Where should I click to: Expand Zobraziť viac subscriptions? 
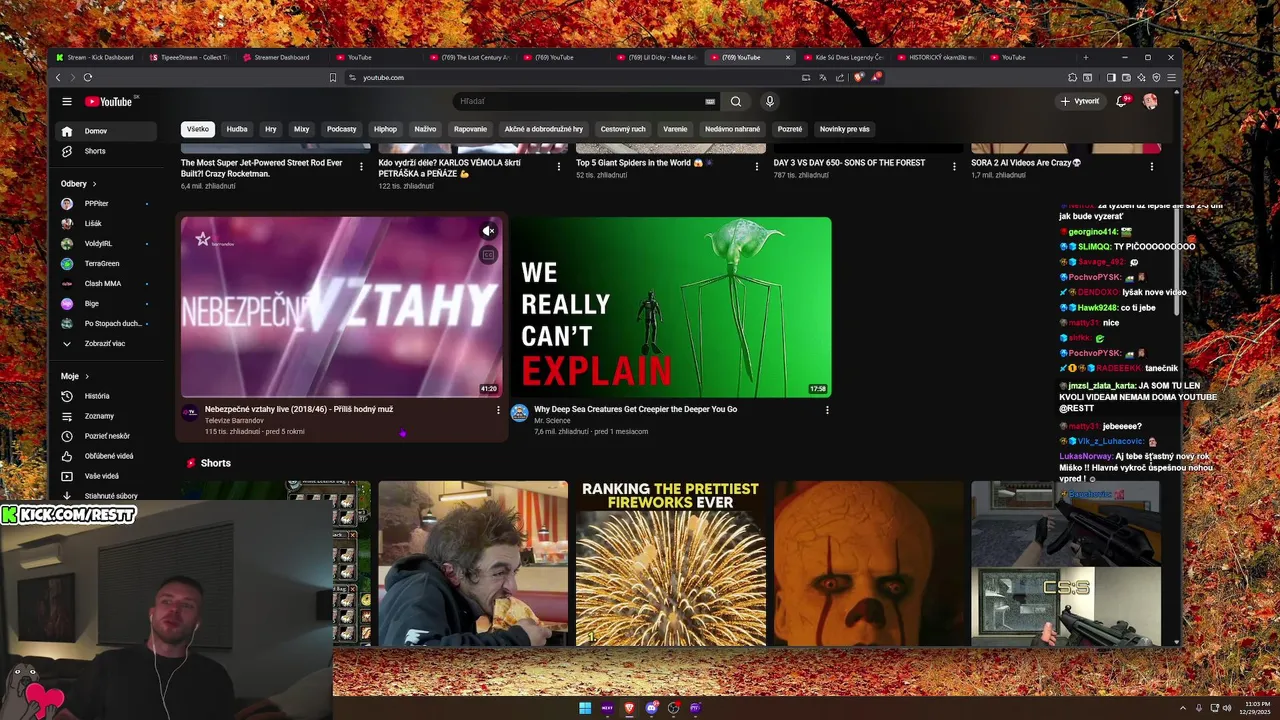pos(105,343)
